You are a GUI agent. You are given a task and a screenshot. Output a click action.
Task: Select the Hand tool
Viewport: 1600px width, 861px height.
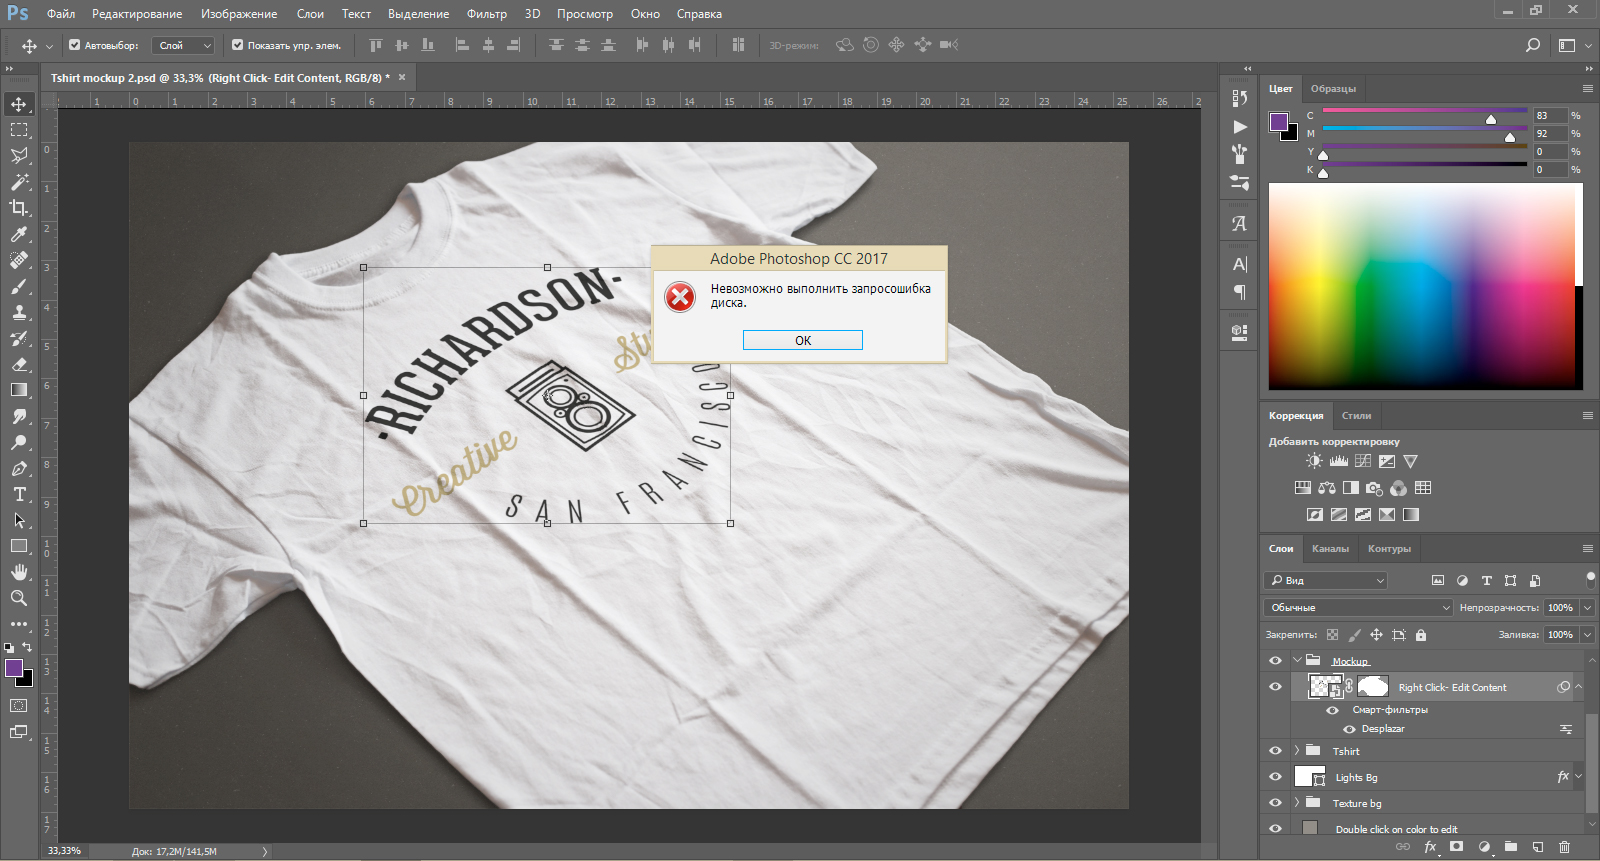(19, 572)
